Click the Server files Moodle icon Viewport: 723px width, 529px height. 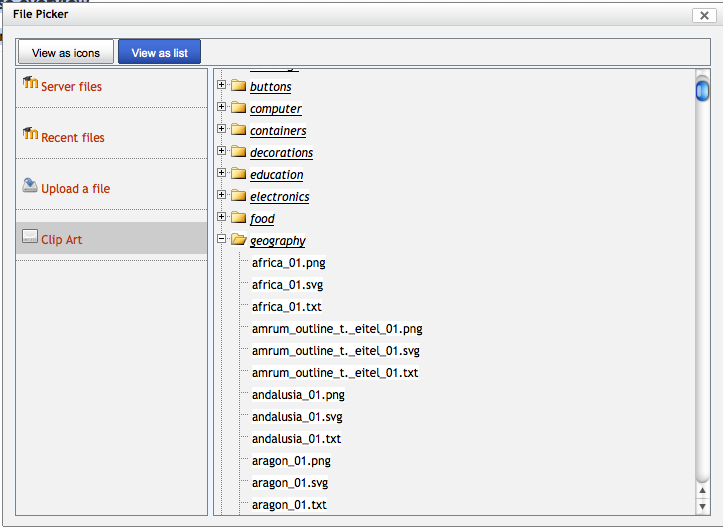[30, 84]
